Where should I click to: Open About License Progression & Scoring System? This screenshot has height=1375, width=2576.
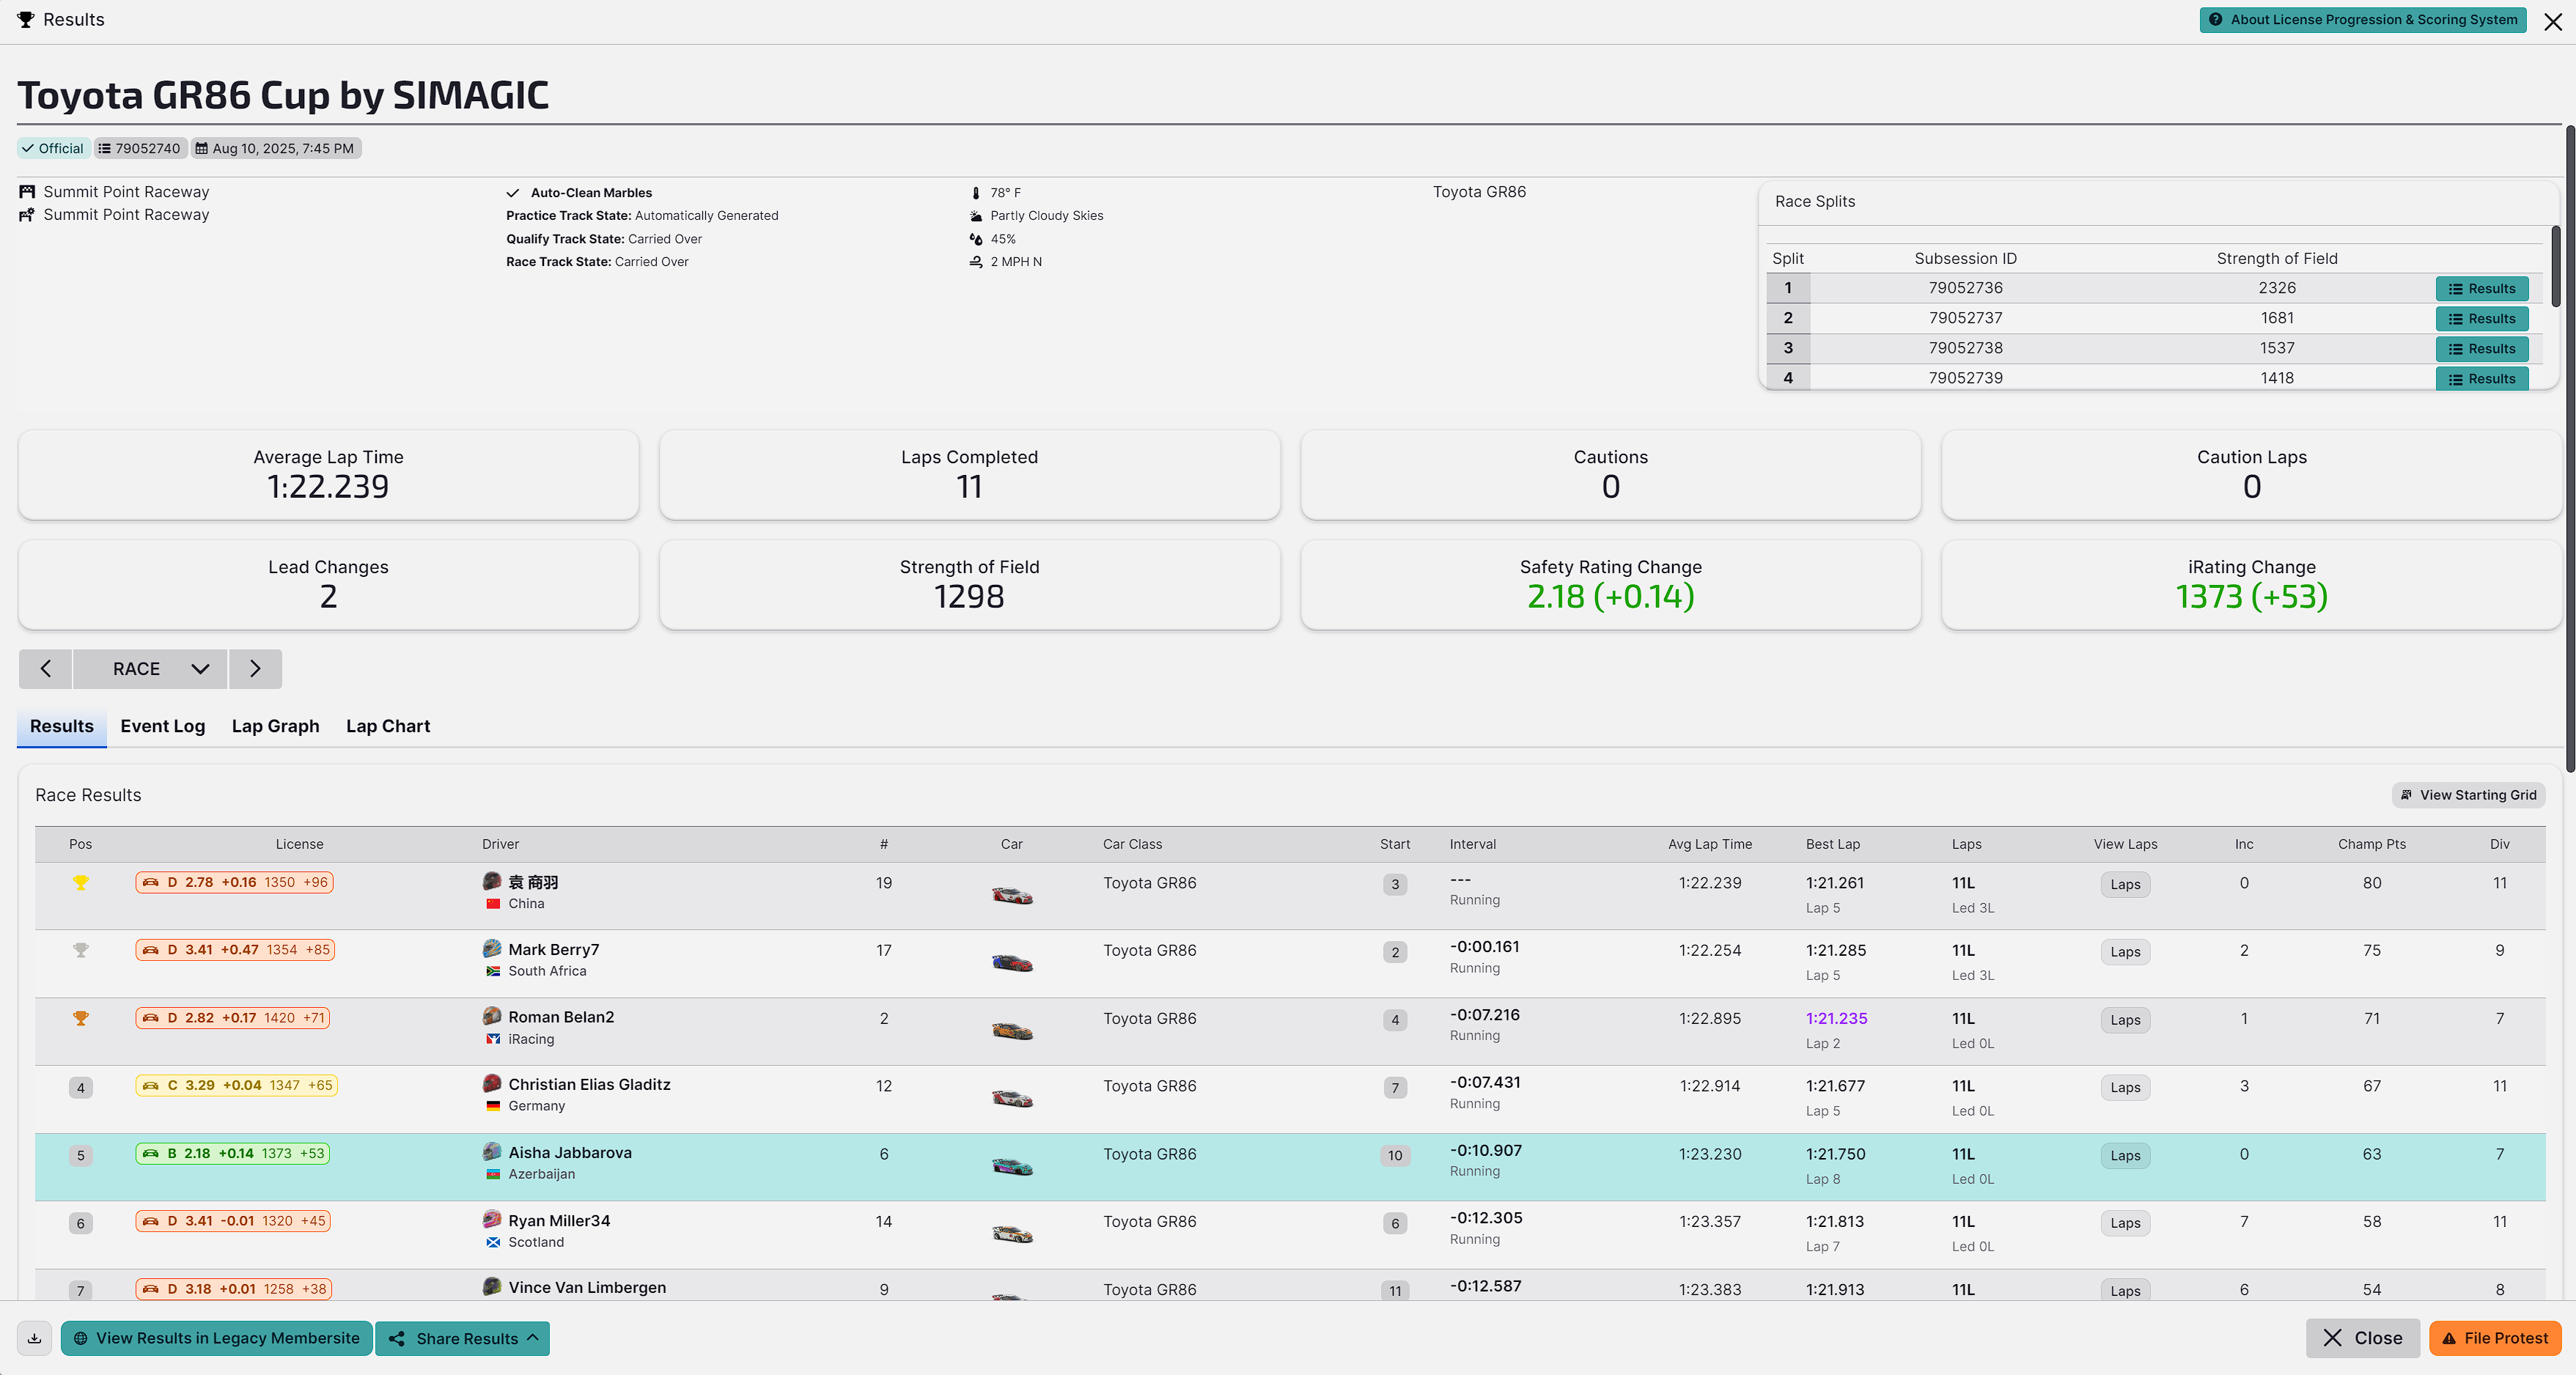[x=2362, y=19]
